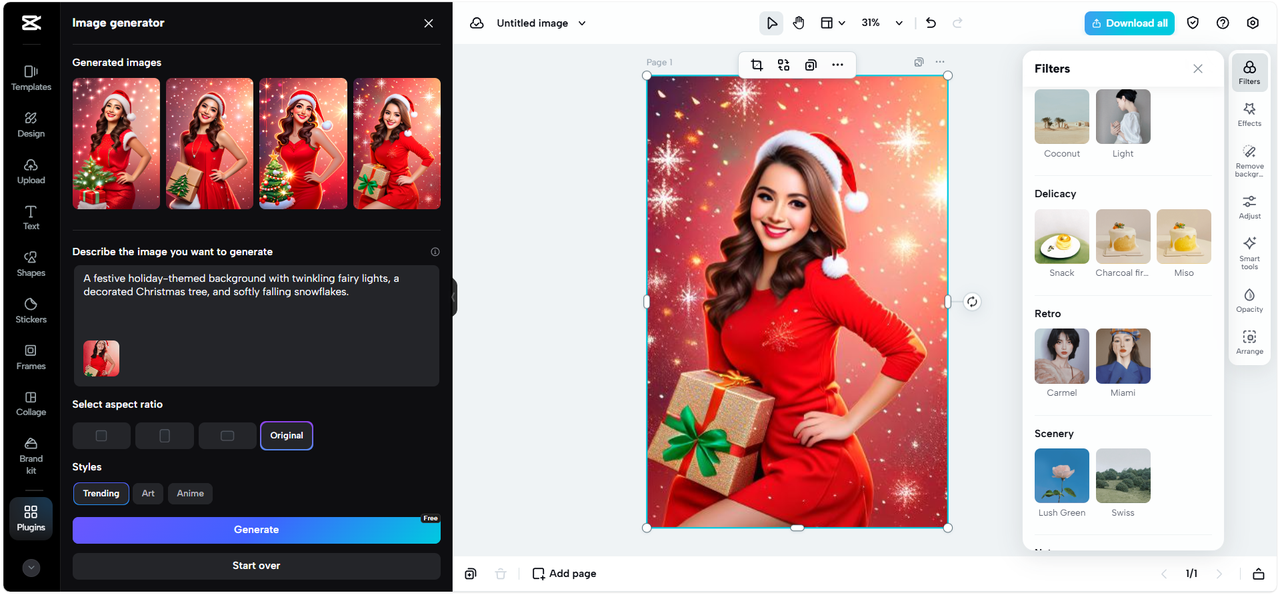Open Remove background tool
The image size is (1280, 595).
coord(1249,159)
